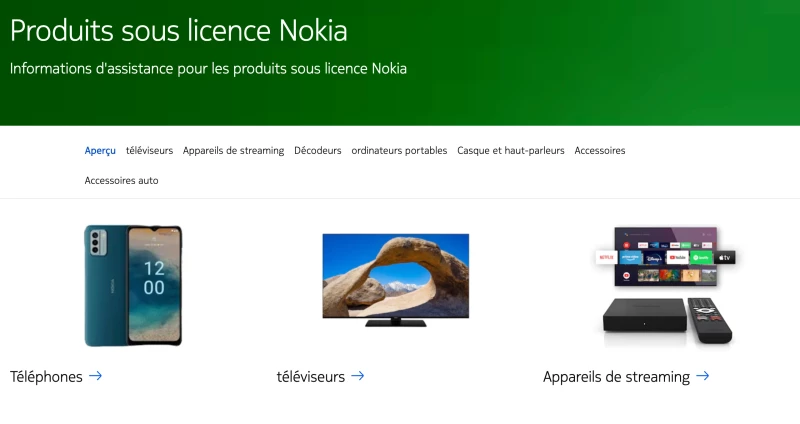Image resolution: width=800 pixels, height=424 pixels.
Task: Open Appareils de streaming category link below image
Action: (616, 377)
